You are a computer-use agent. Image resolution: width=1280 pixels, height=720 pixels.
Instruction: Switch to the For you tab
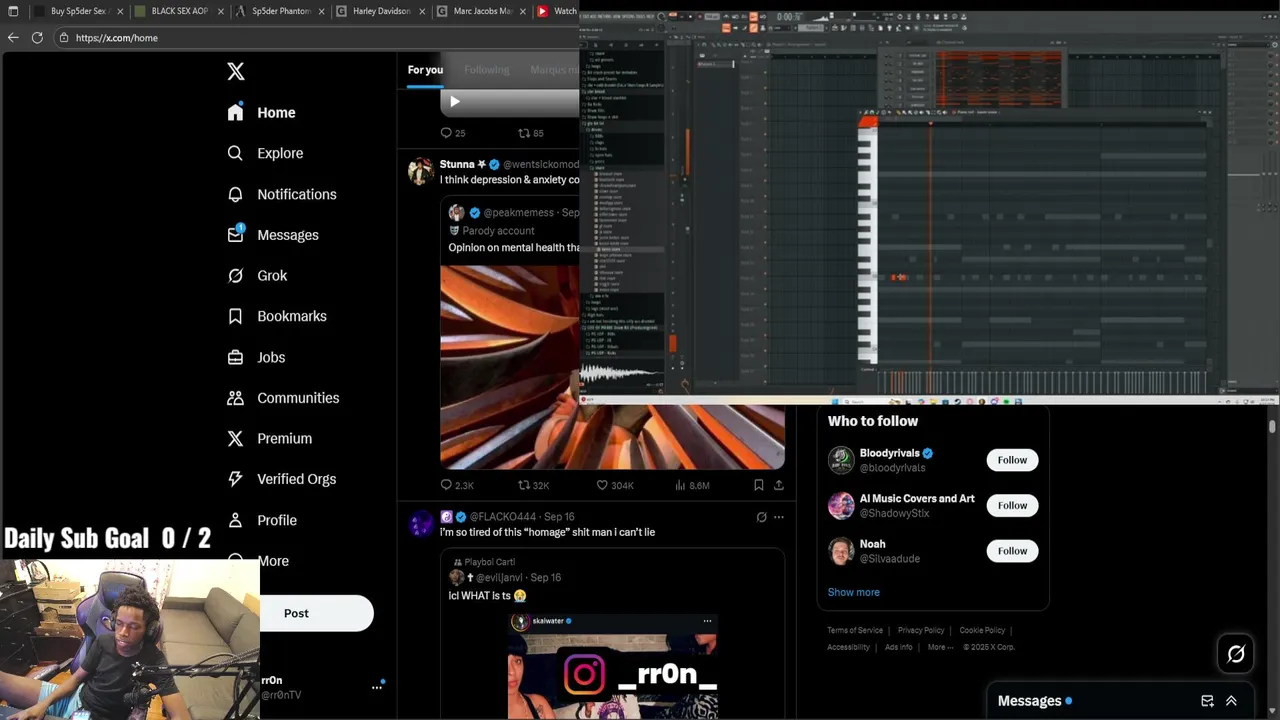point(425,69)
